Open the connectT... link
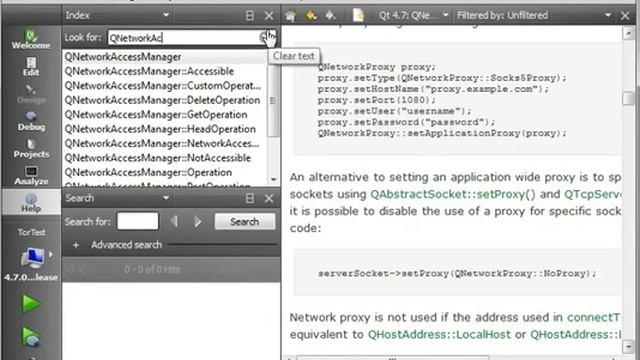 [593, 317]
